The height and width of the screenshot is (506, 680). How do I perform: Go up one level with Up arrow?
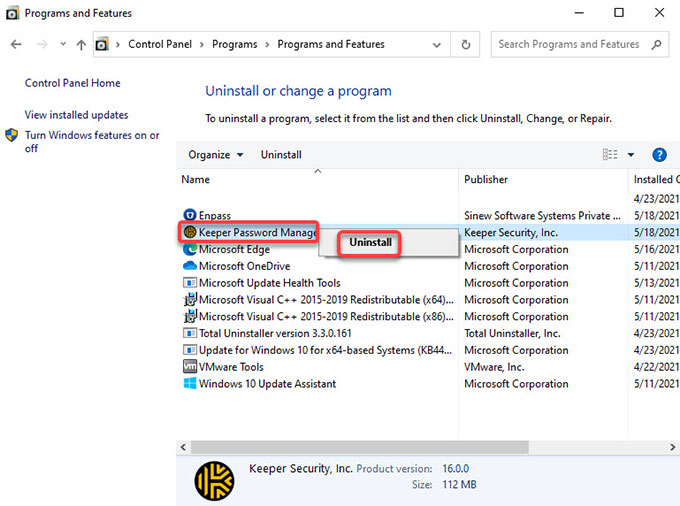pos(81,44)
